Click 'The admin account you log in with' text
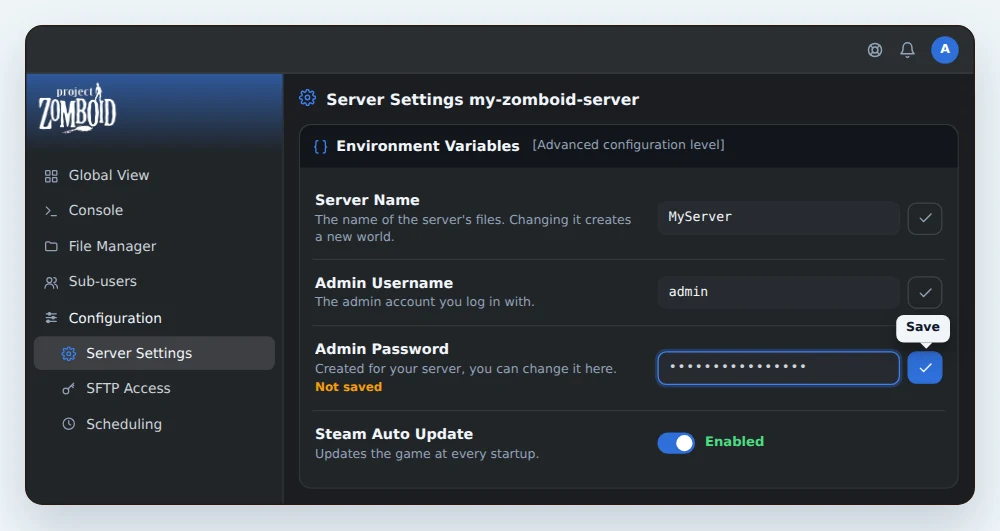 pos(424,302)
